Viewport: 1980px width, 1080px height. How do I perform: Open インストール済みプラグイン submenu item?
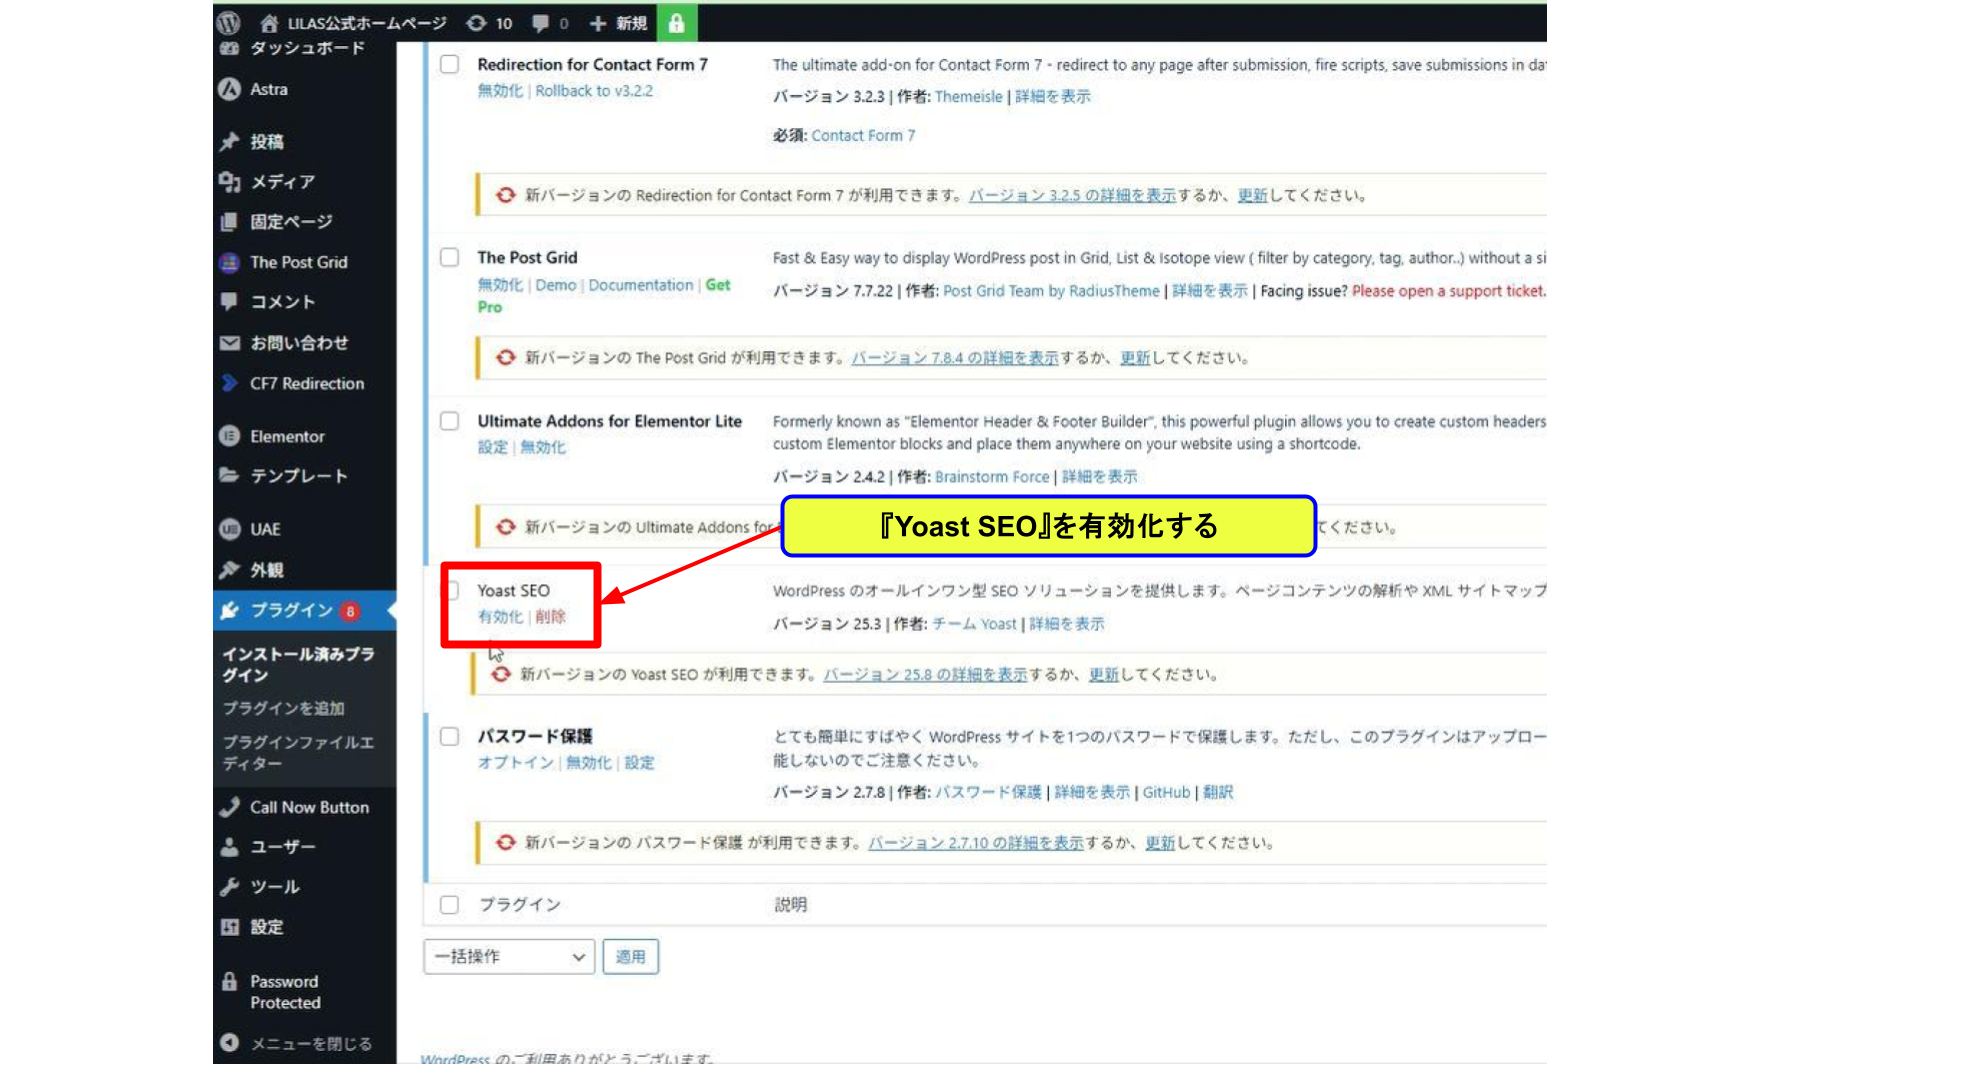click(298, 664)
